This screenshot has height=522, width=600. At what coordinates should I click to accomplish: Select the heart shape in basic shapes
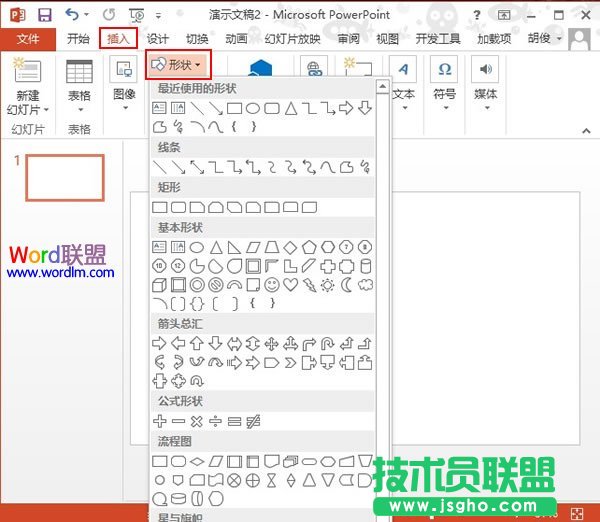pyautogui.click(x=290, y=285)
